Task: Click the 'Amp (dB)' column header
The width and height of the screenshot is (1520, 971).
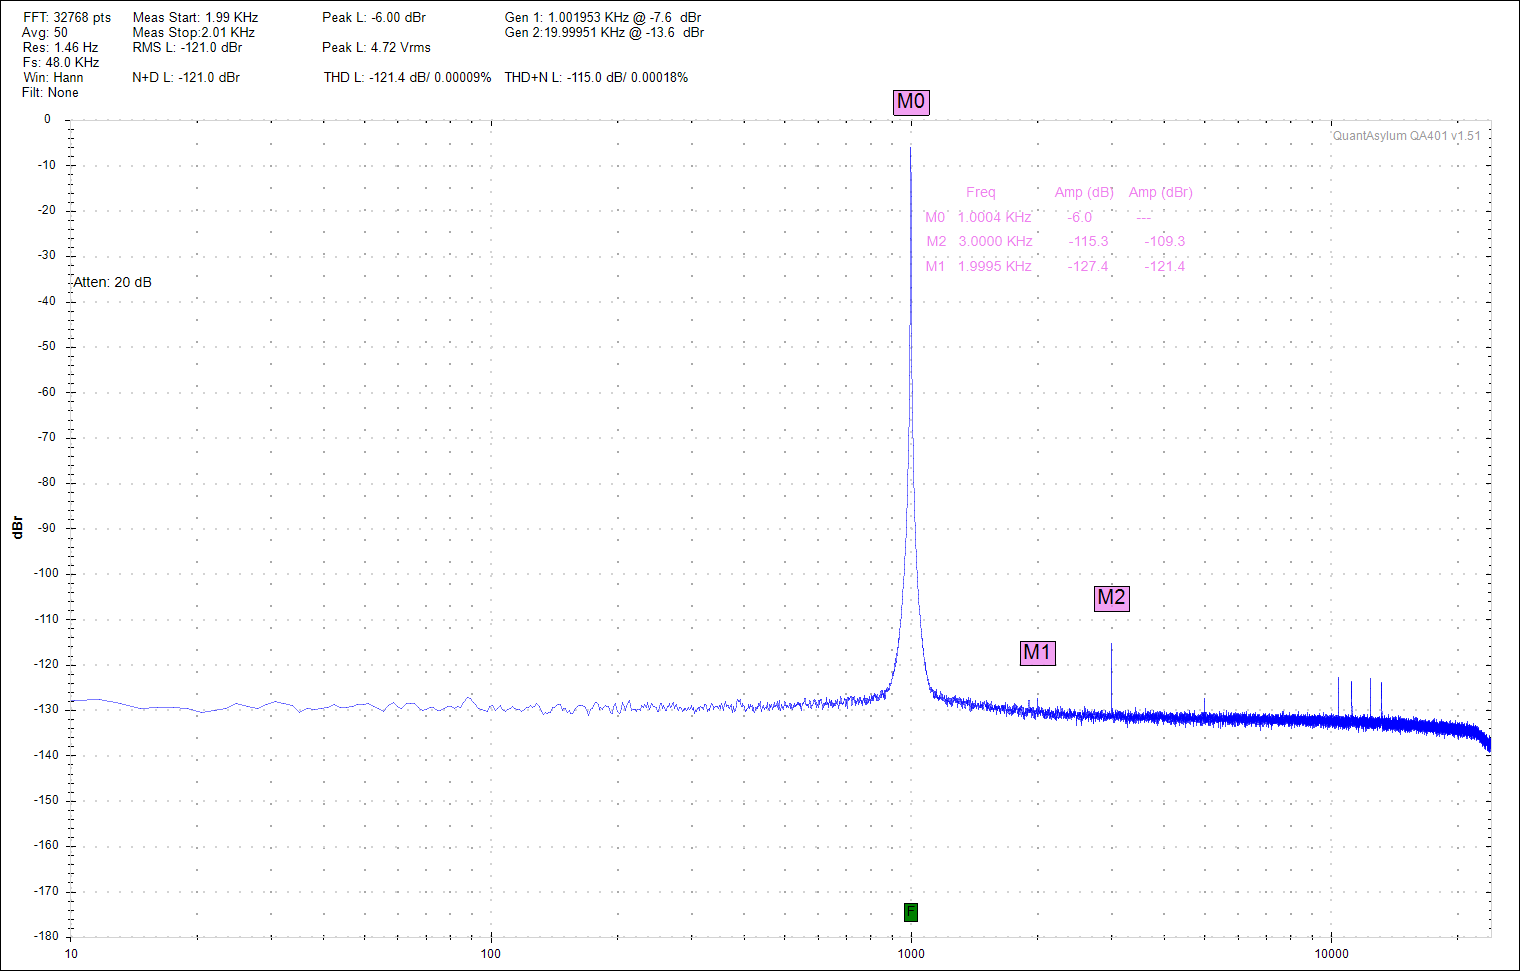Action: pyautogui.click(x=1084, y=193)
